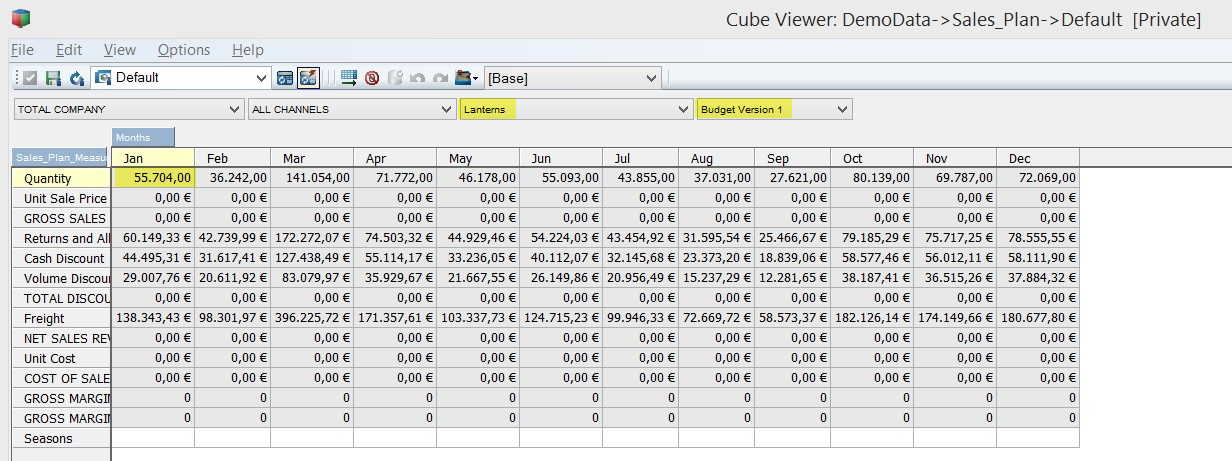Screen dimensions: 1232x461
Task: Expand the Default view dropdown
Action: 262,78
